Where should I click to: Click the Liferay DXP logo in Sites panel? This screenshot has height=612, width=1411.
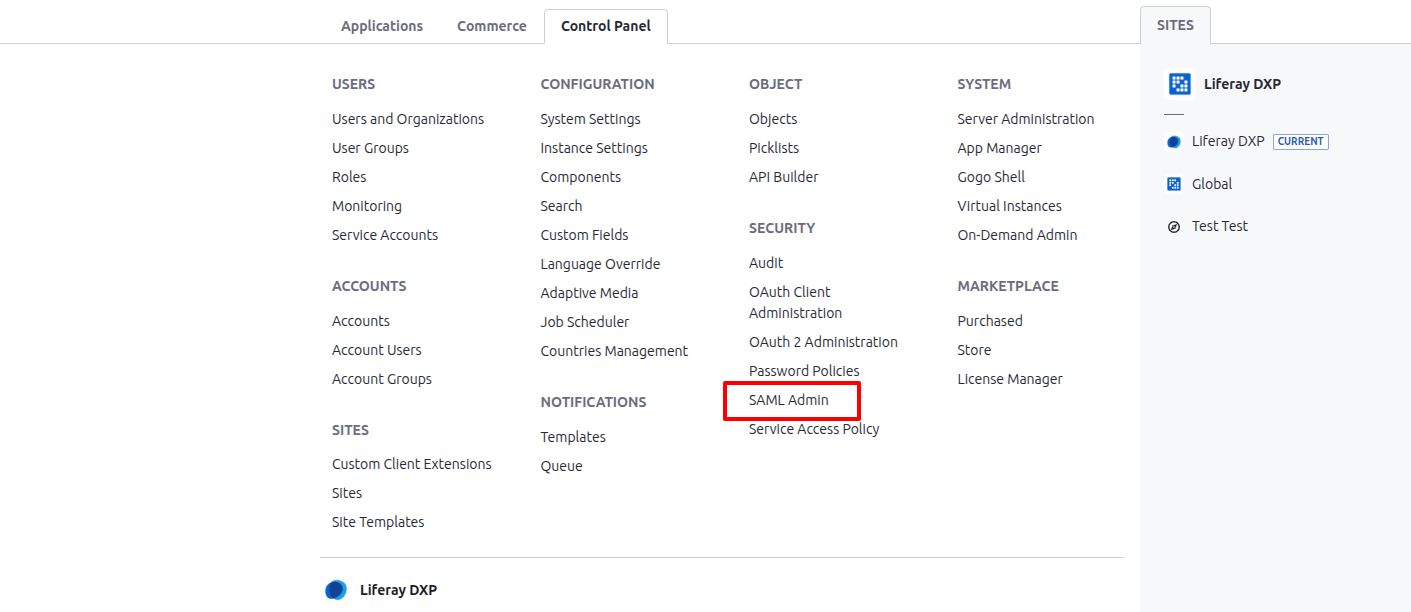[x=1180, y=84]
